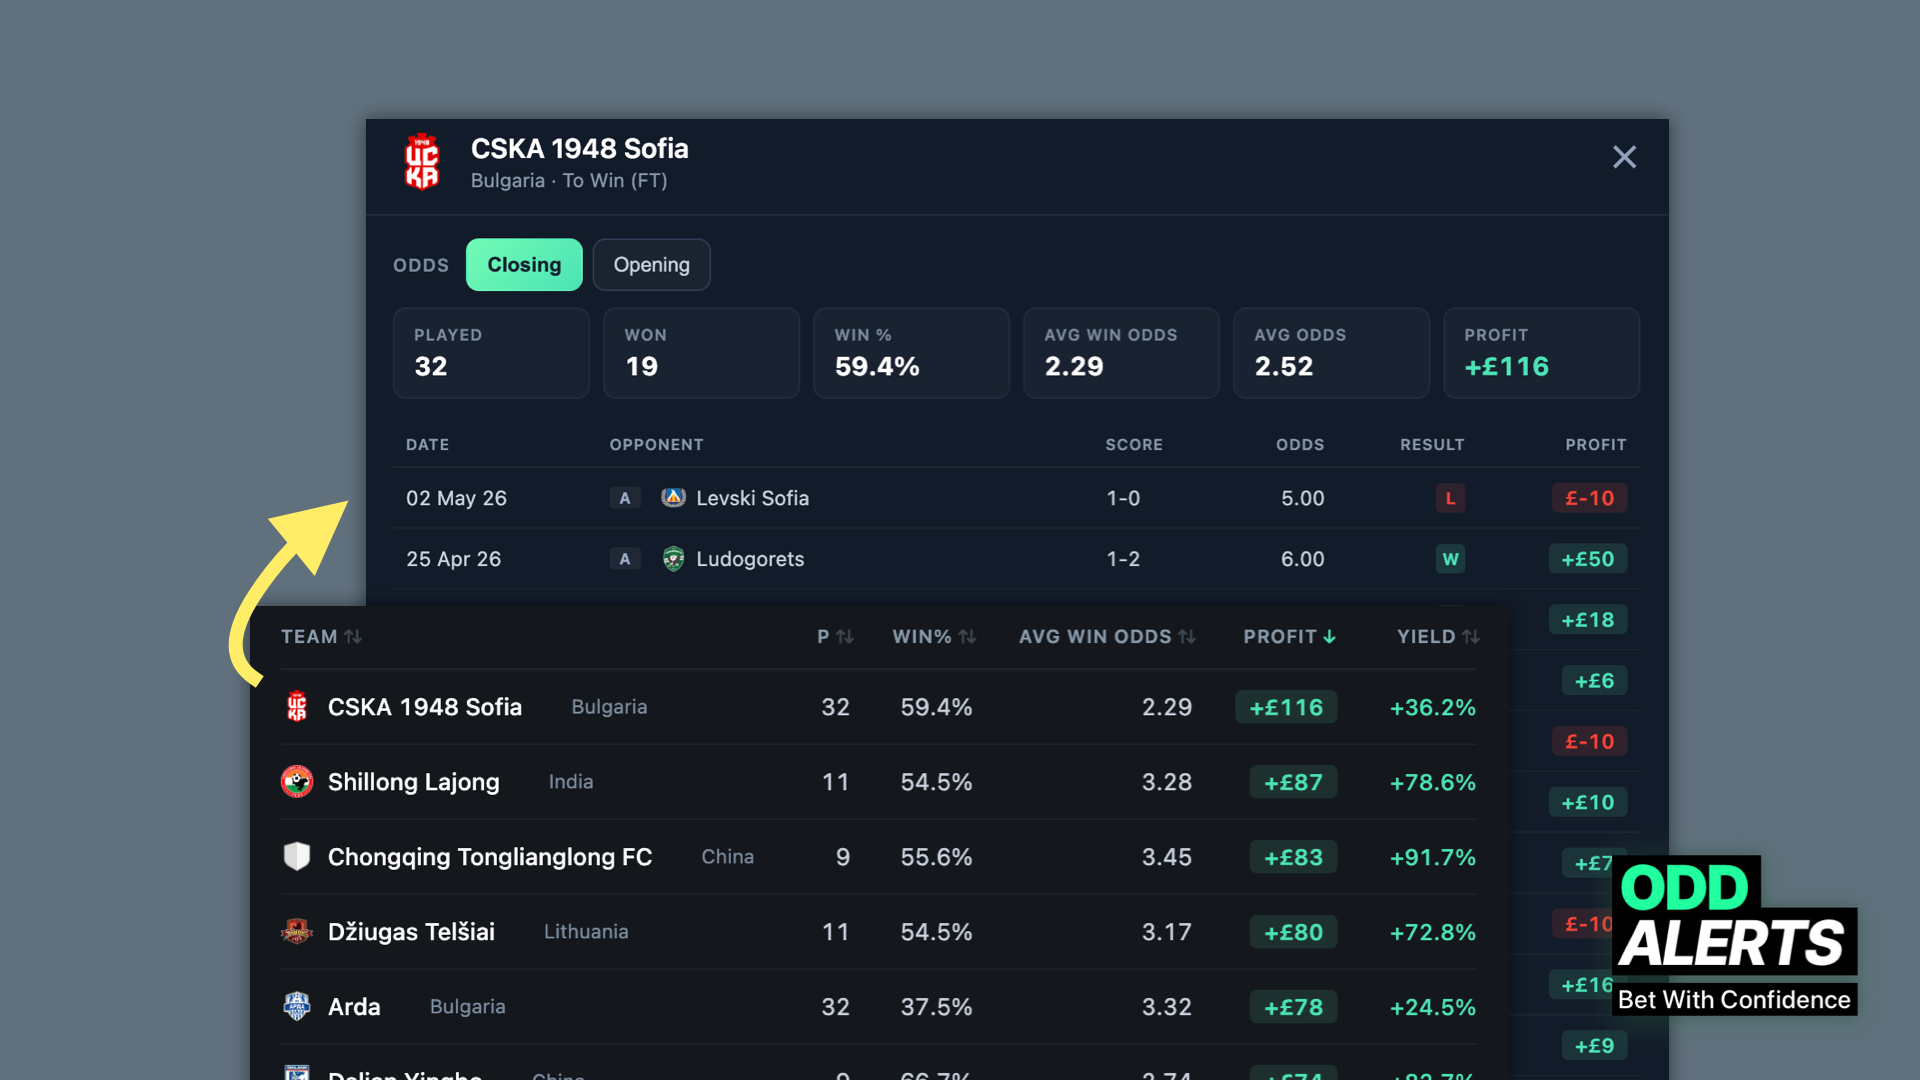Click the CSKA 1948 Sofia crest in header
Screen dimensions: 1920x1080
pyautogui.click(x=421, y=162)
